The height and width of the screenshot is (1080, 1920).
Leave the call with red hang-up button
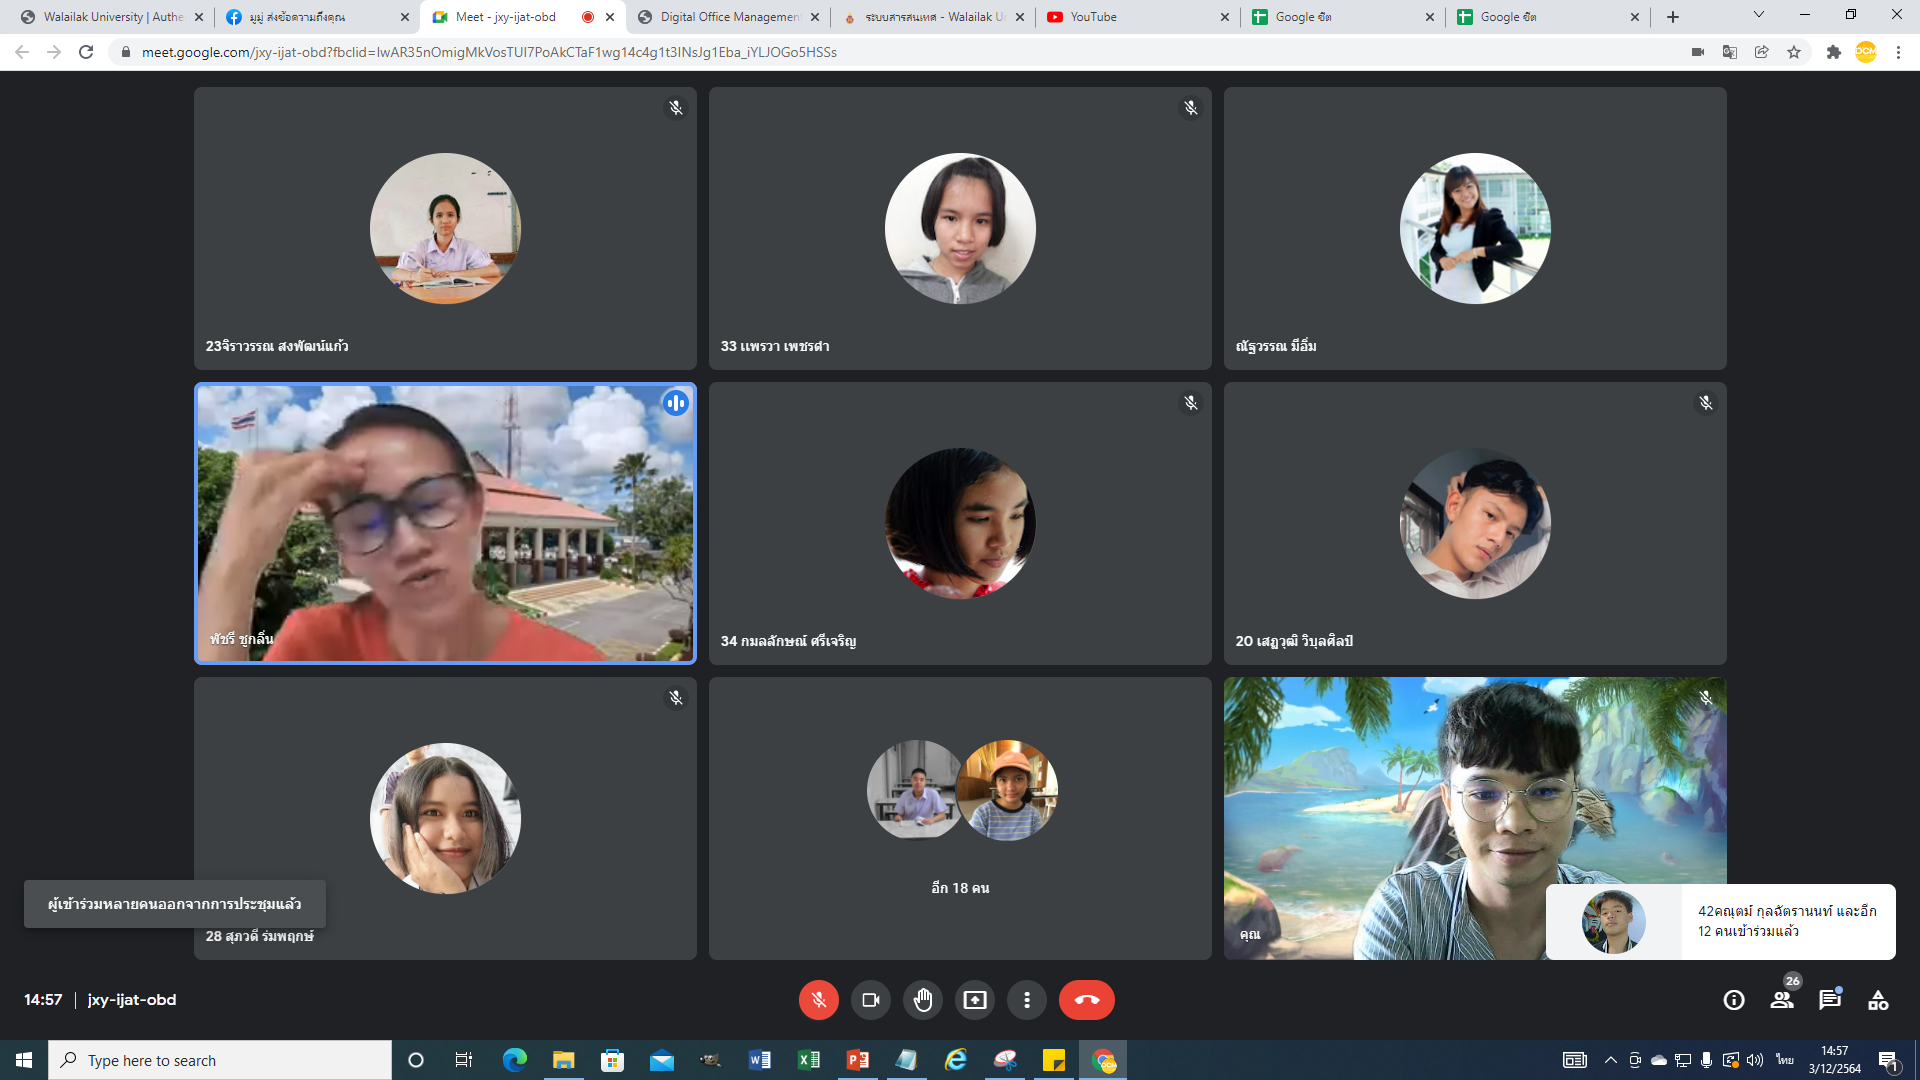pos(1086,1000)
